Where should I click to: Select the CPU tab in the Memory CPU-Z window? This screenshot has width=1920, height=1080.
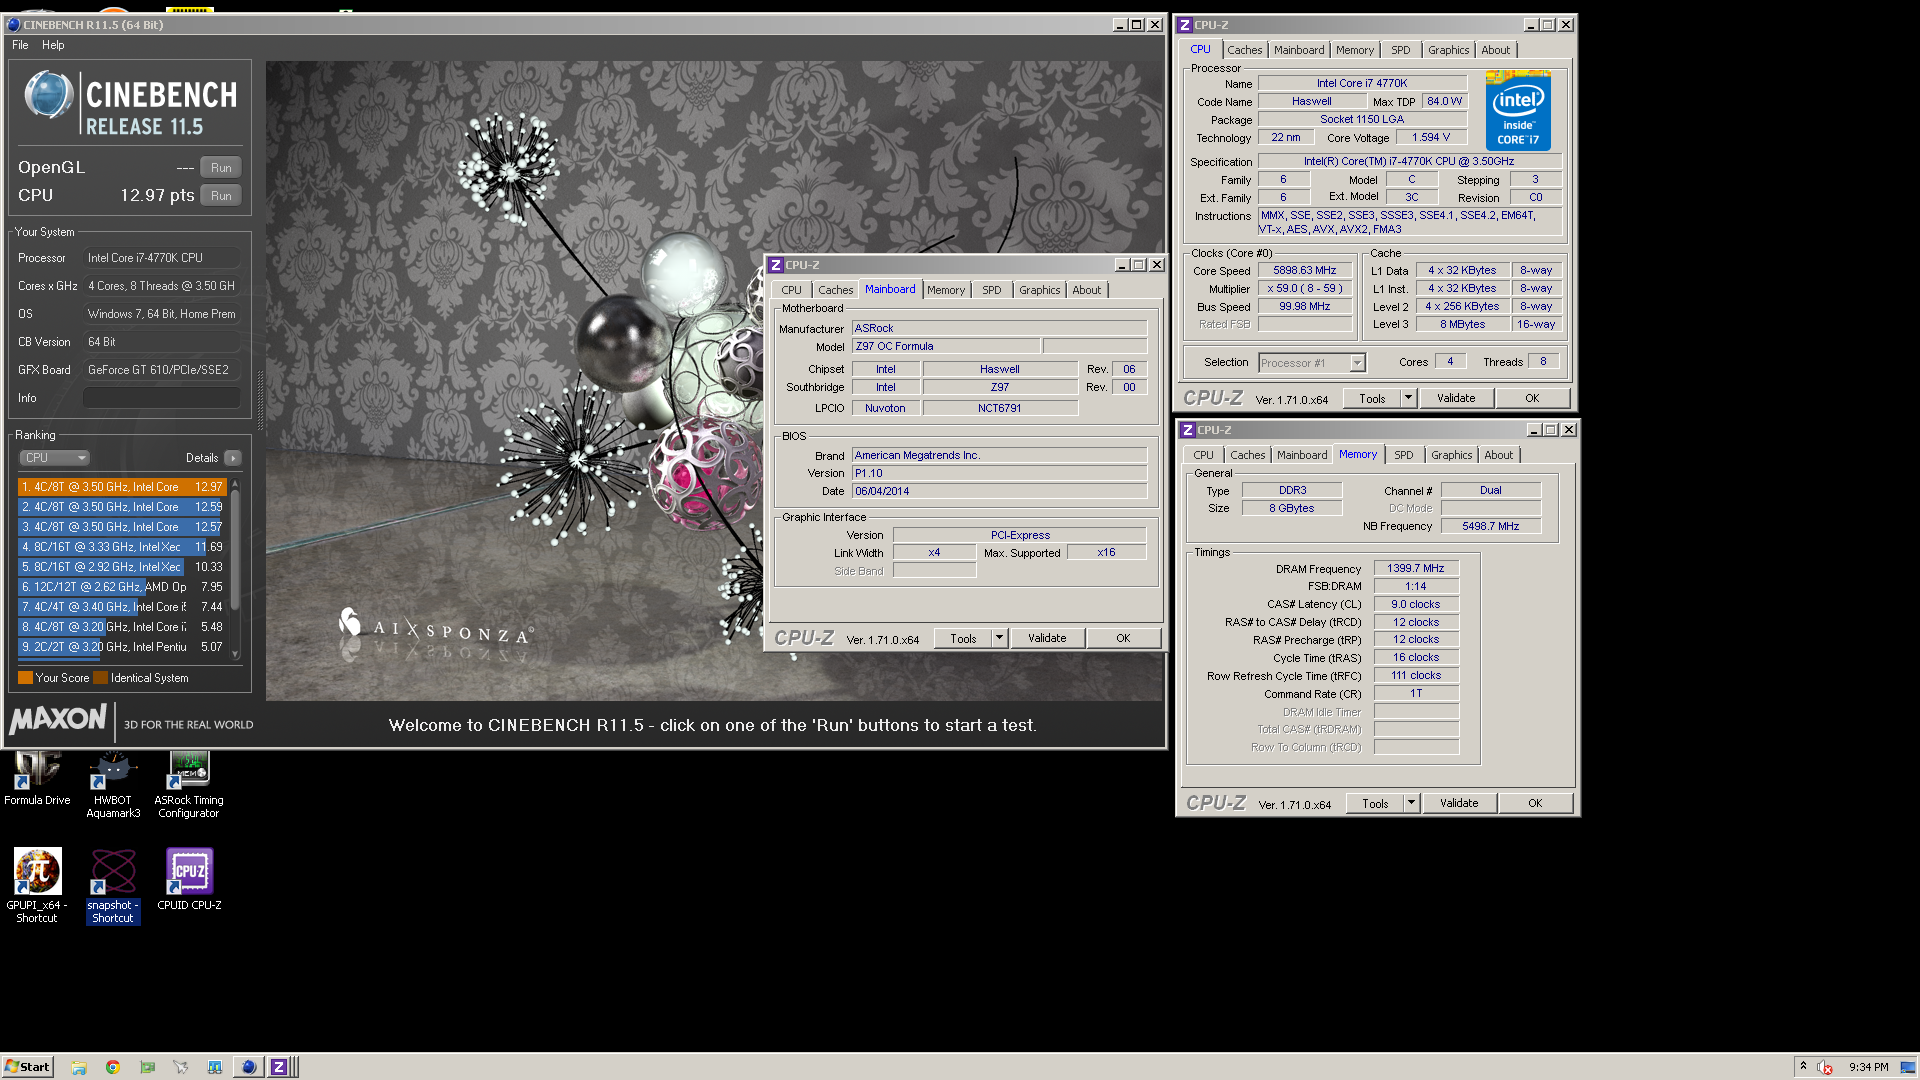pos(1203,455)
